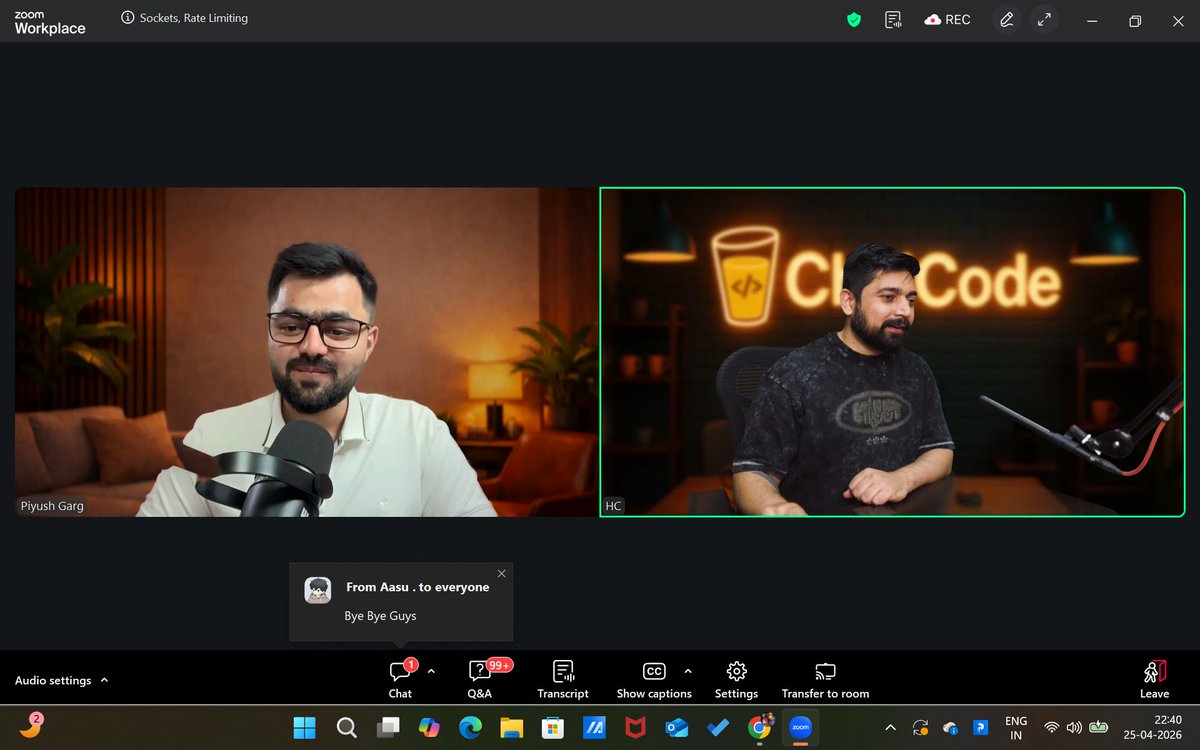The image size is (1200, 750).
Task: Click the Zoom taskbar icon
Action: pos(800,727)
